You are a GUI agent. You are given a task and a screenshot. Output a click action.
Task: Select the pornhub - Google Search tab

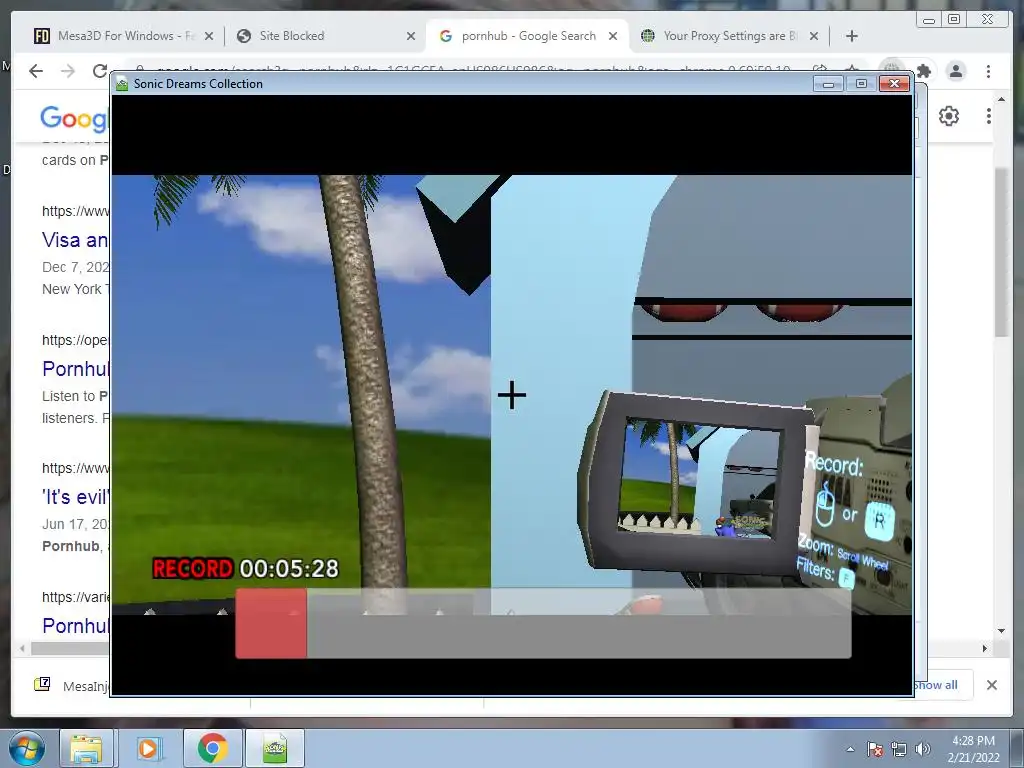(x=528, y=36)
